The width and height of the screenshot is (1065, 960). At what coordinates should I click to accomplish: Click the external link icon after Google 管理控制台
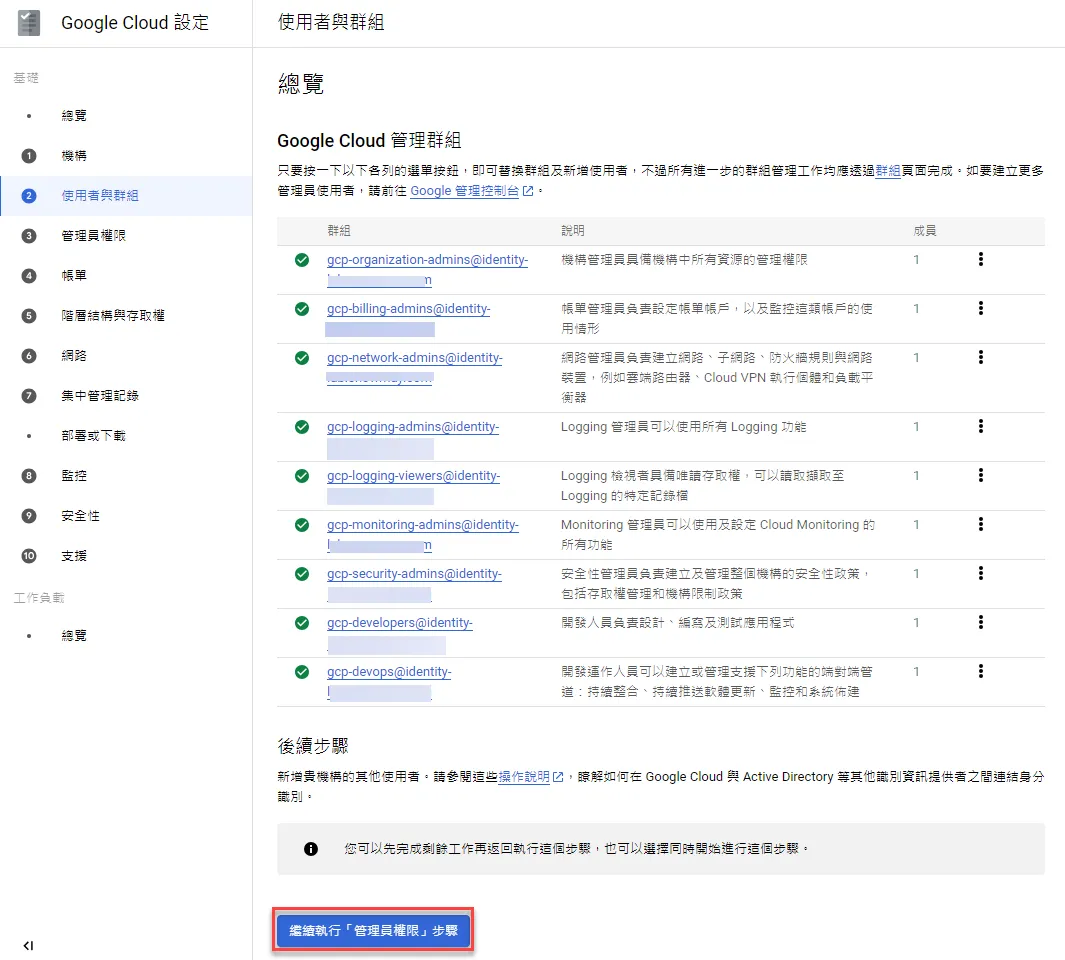[x=528, y=191]
